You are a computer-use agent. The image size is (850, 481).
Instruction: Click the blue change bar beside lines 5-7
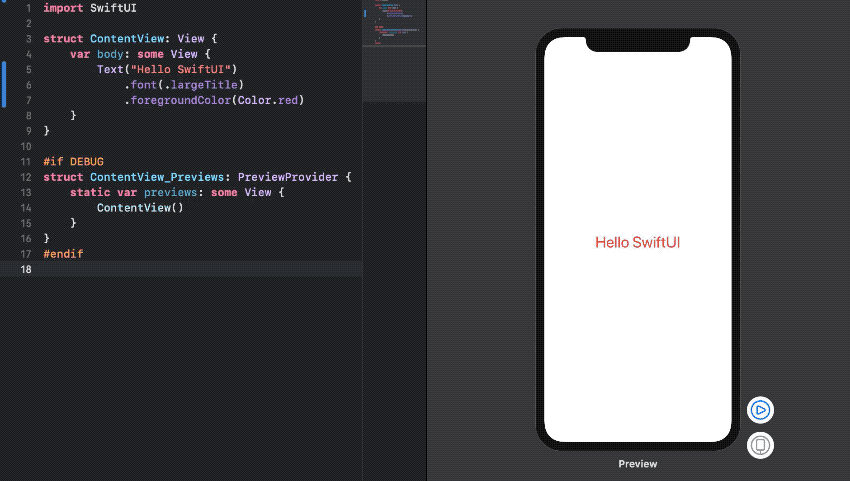(x=4, y=85)
